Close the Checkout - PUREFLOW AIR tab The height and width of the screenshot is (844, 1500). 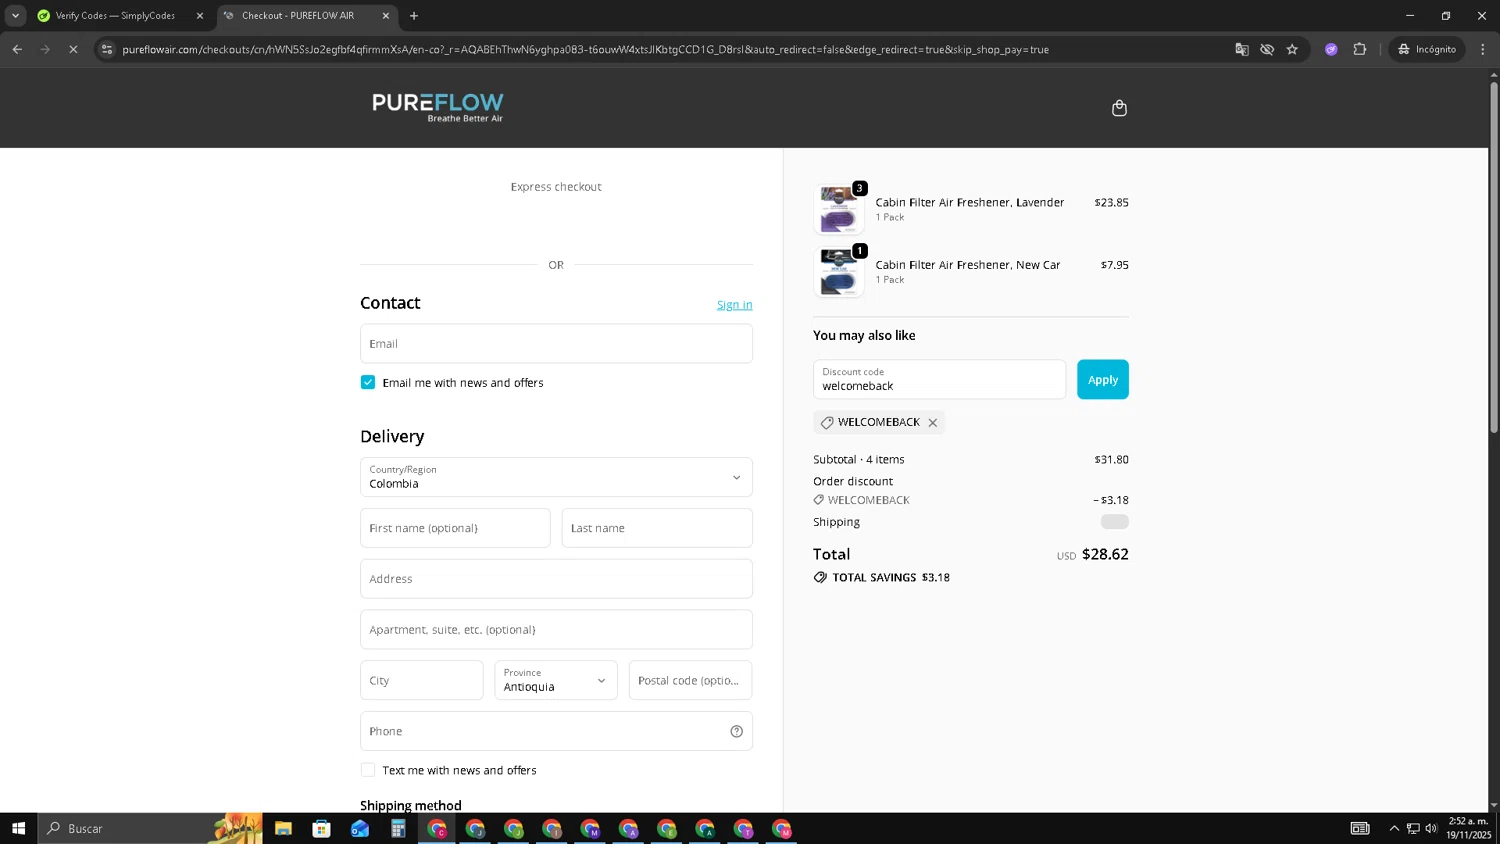(386, 16)
